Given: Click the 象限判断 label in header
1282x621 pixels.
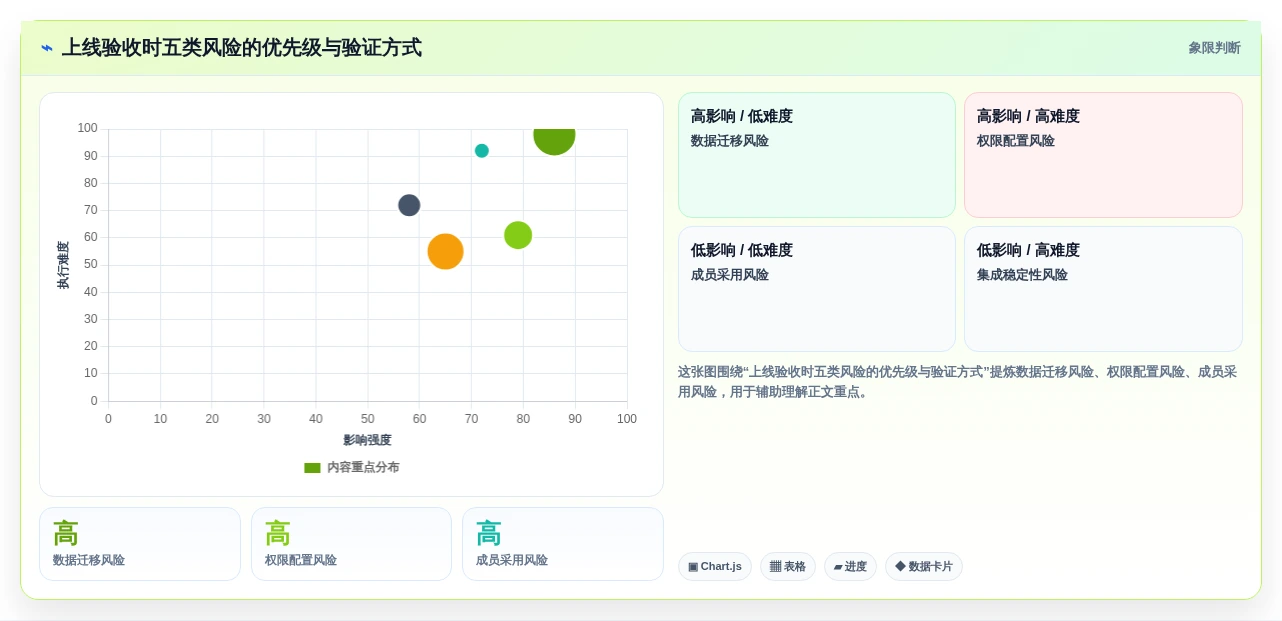Looking at the screenshot, I should click(1214, 48).
